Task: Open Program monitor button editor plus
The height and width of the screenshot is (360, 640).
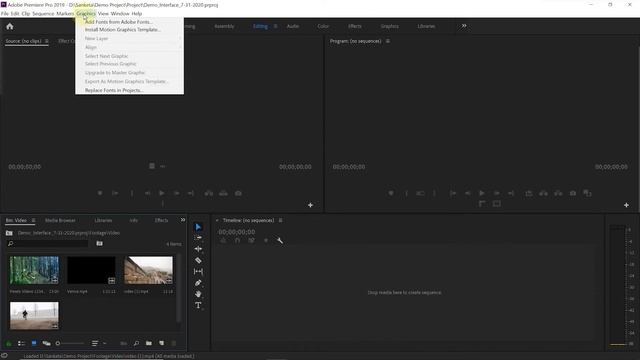Action: coord(626,205)
